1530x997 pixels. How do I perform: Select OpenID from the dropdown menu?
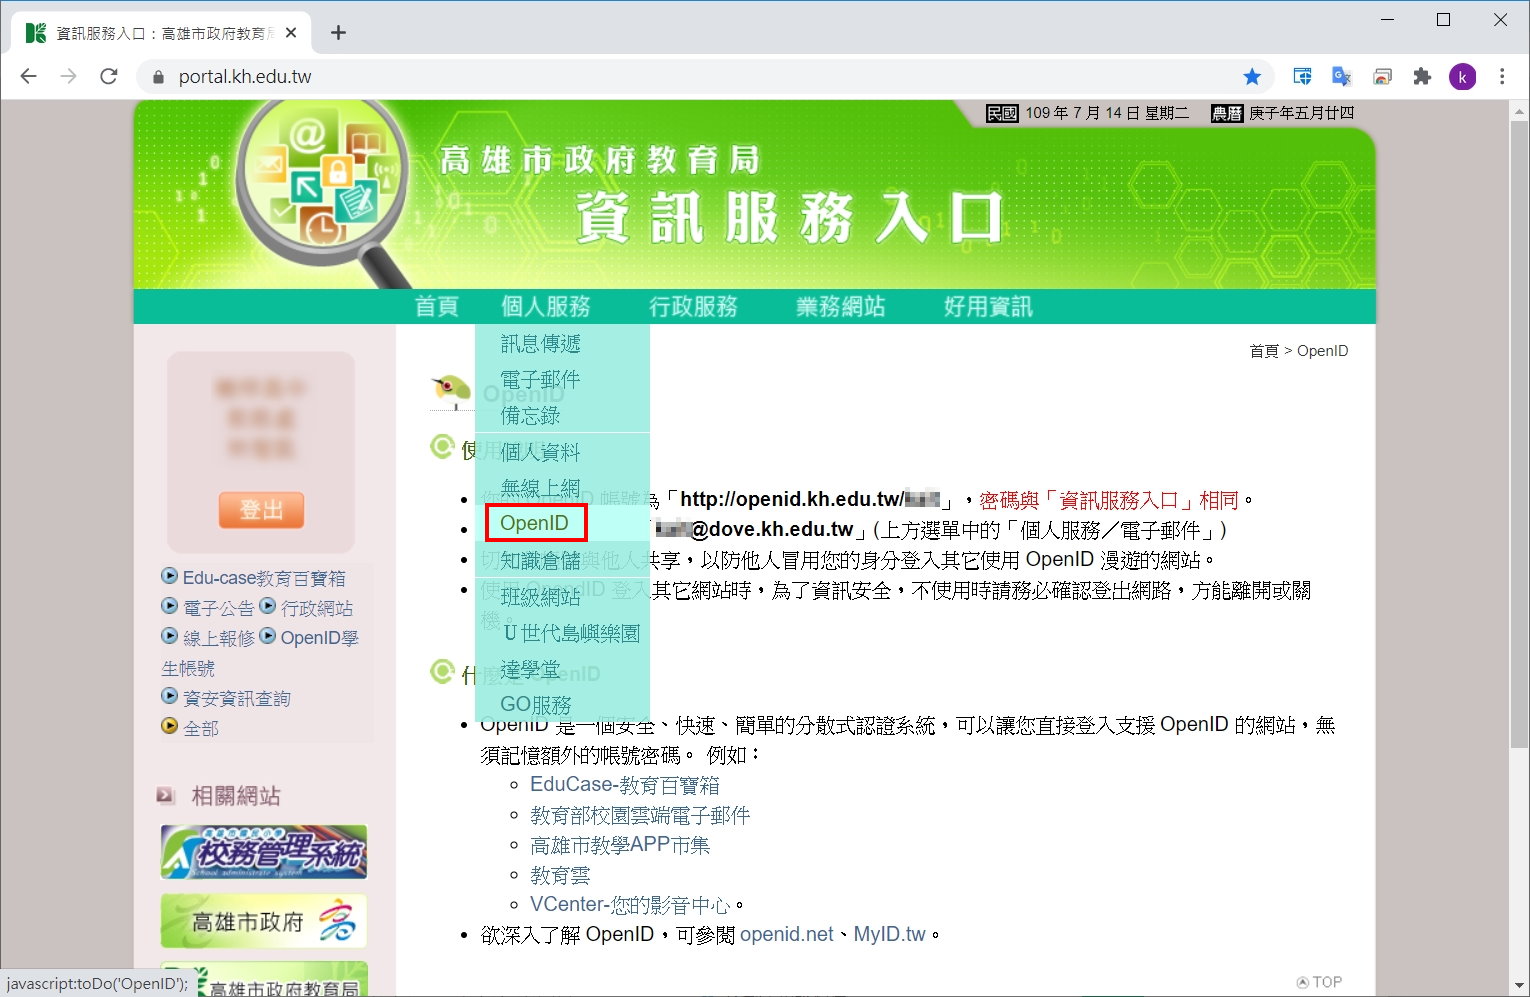tap(534, 522)
